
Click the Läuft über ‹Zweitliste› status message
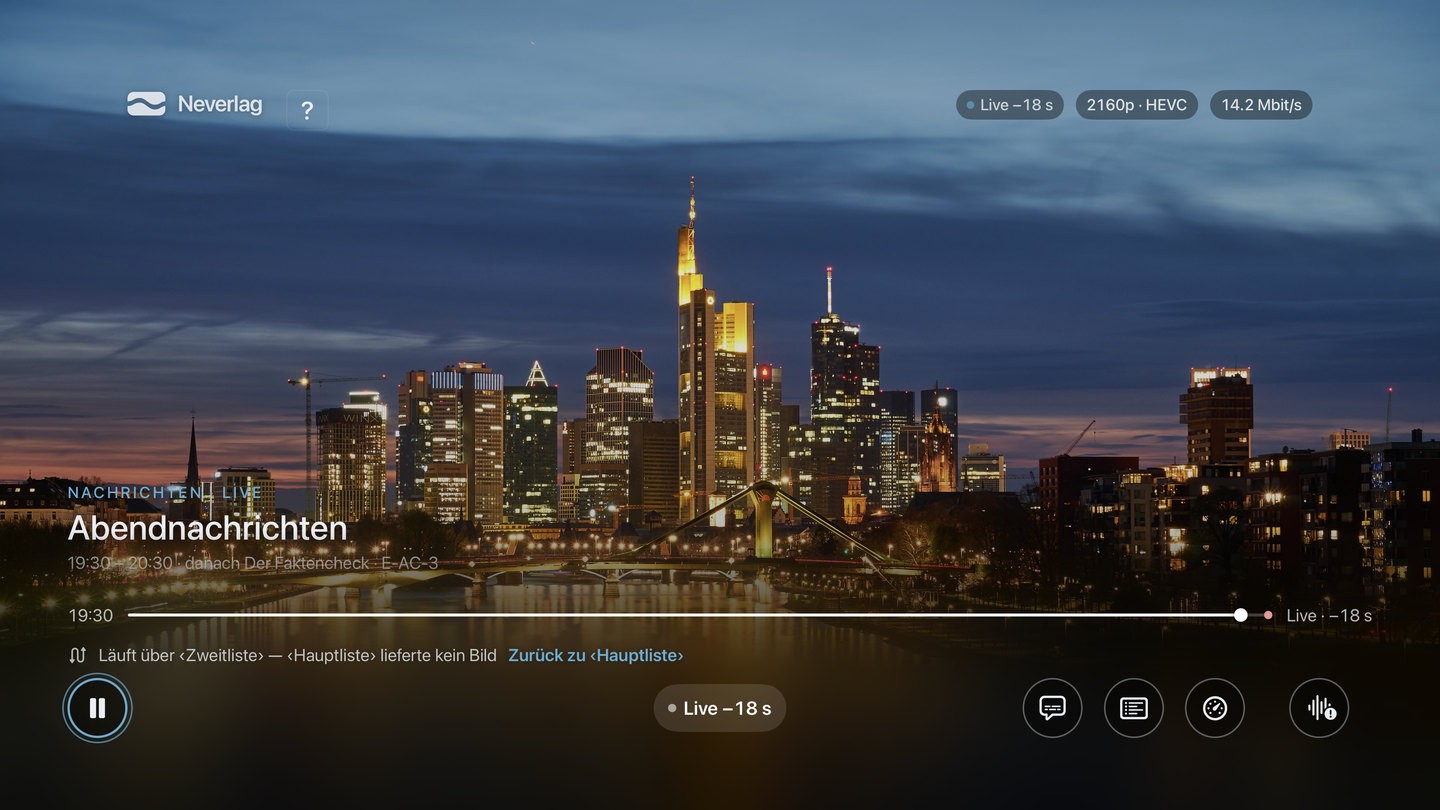297,656
